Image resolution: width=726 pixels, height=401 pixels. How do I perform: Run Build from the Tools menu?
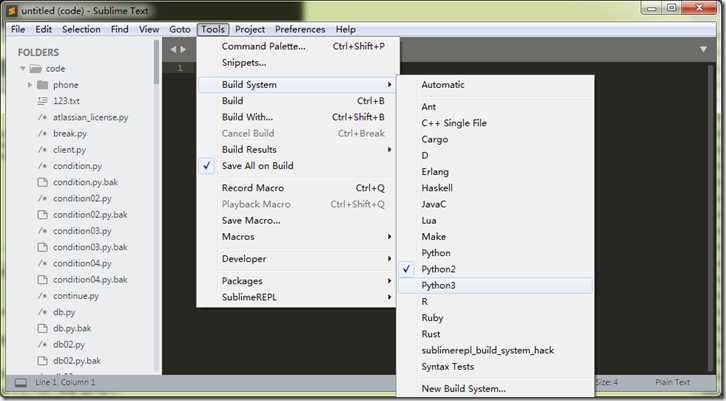click(x=296, y=101)
